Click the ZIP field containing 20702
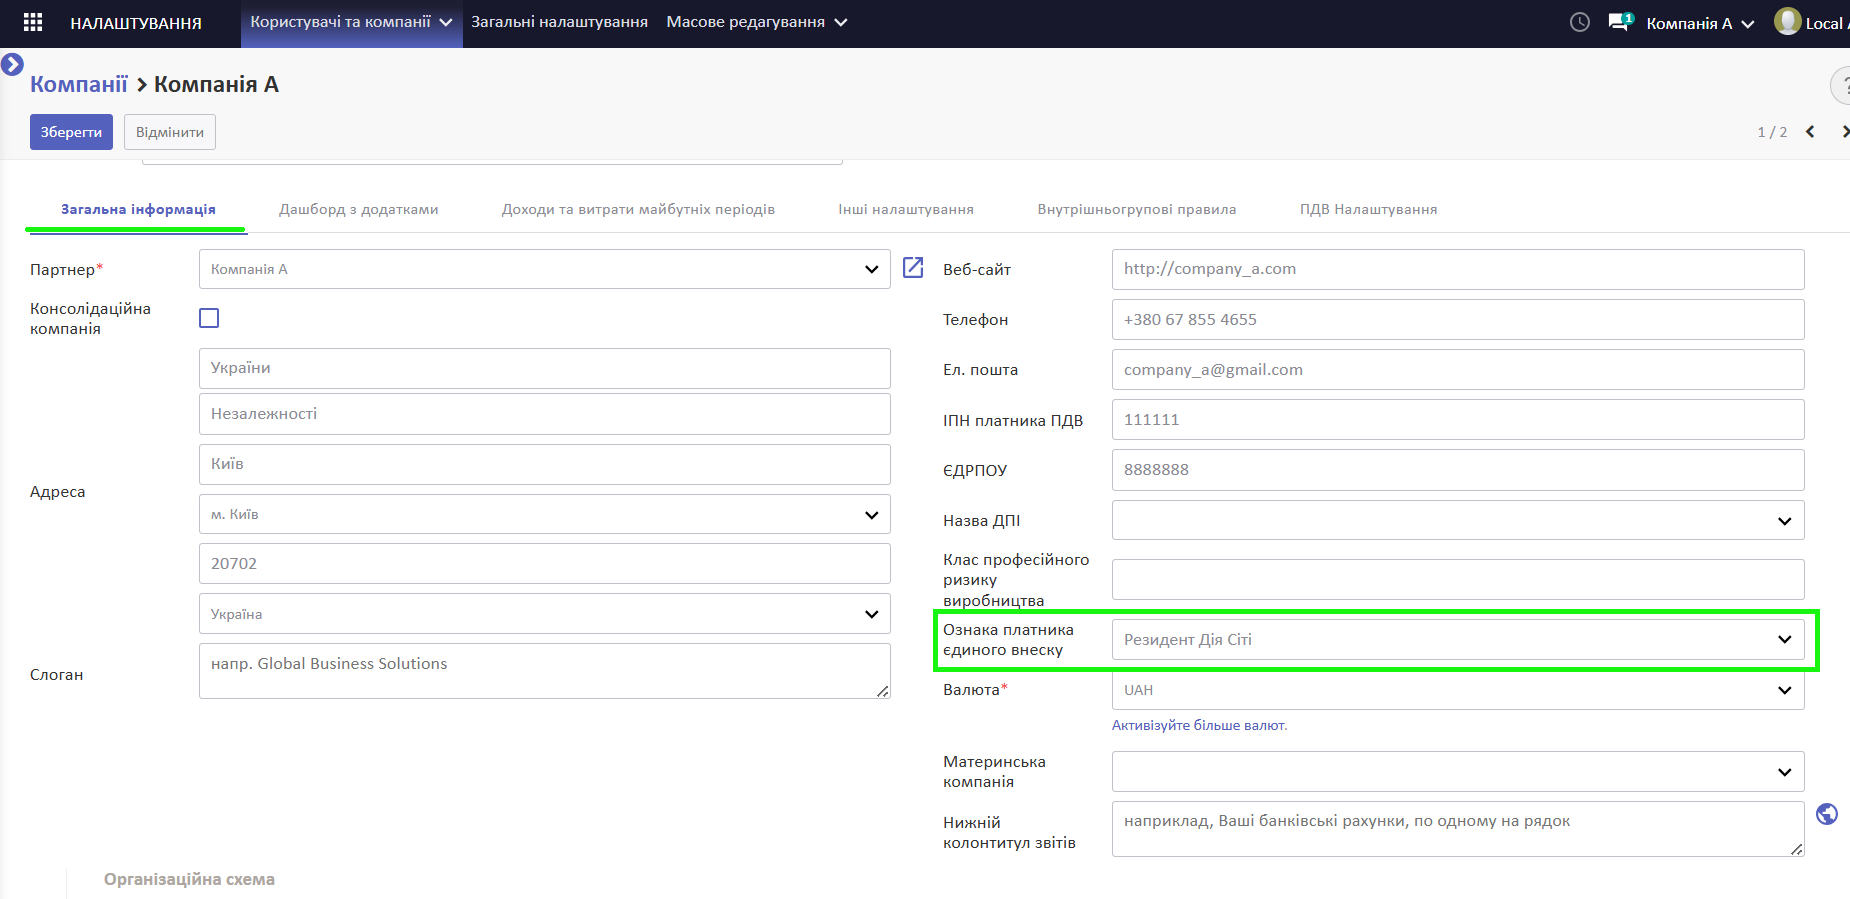 [x=545, y=564]
